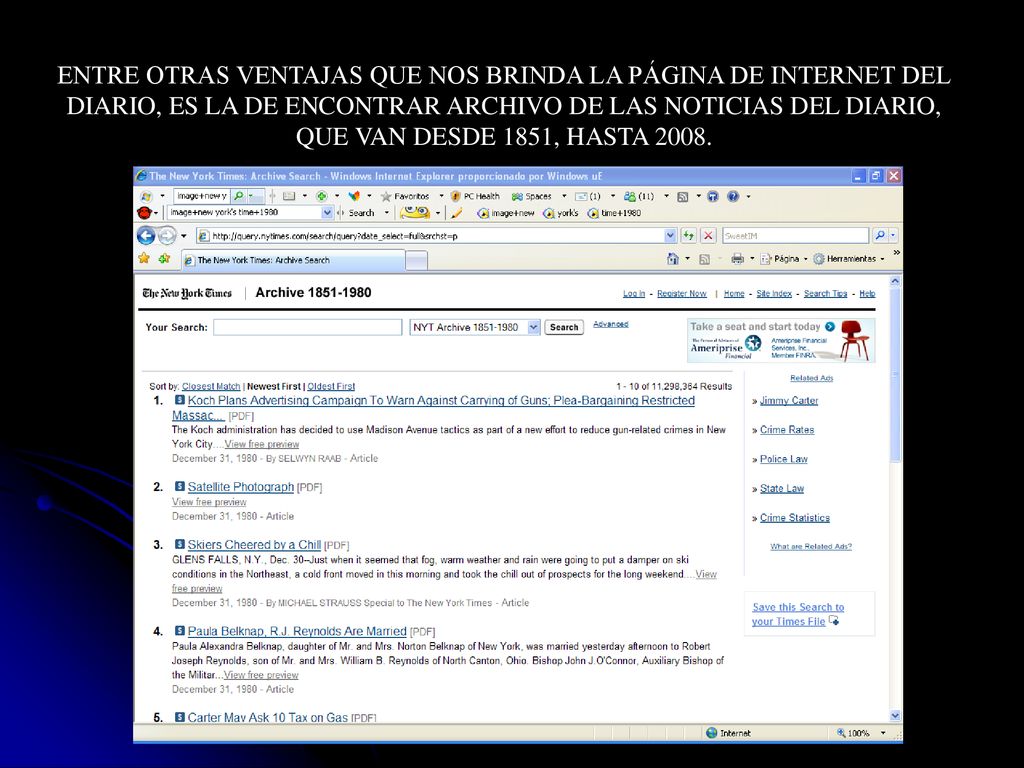This screenshot has width=1024, height=768.
Task: Click the Log In link
Action: [x=633, y=294]
